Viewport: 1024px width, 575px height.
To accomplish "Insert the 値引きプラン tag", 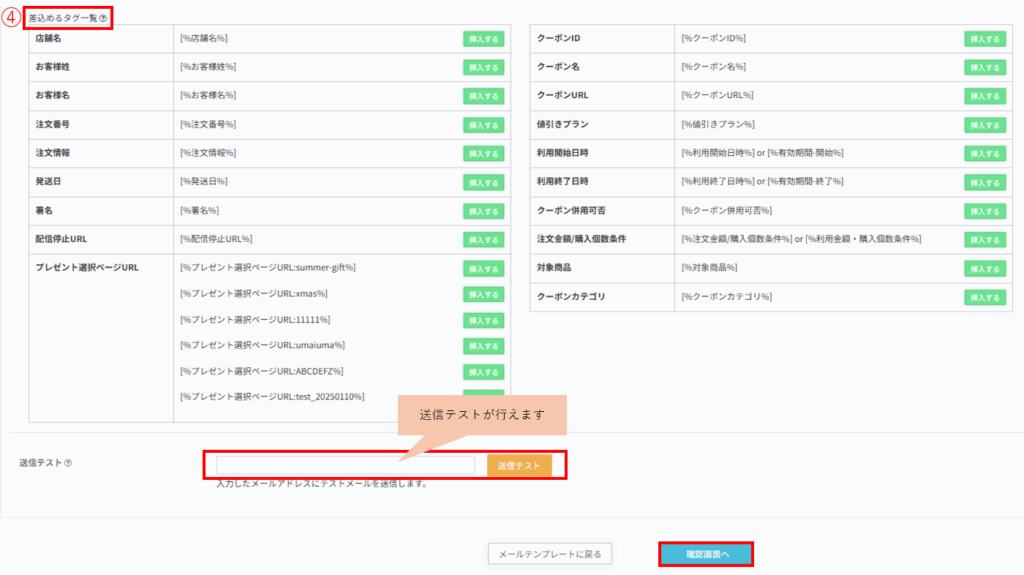I will [x=984, y=125].
